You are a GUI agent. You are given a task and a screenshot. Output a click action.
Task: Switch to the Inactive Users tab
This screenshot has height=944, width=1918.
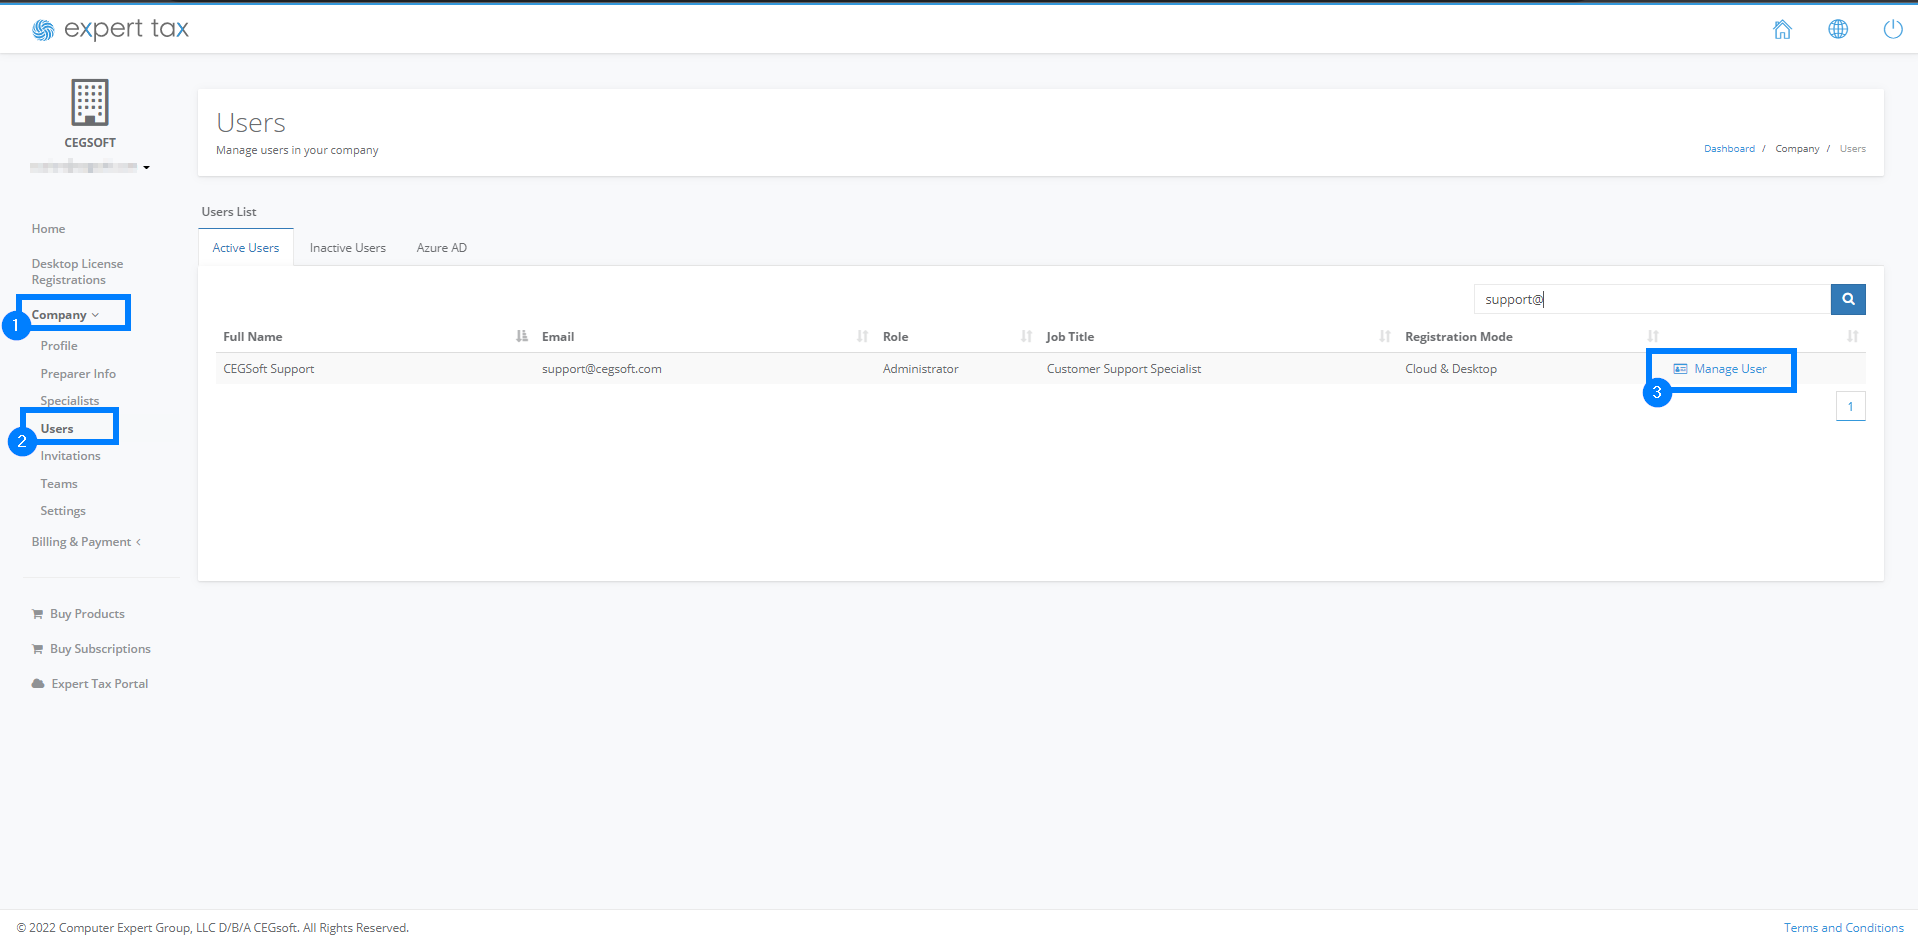348,248
